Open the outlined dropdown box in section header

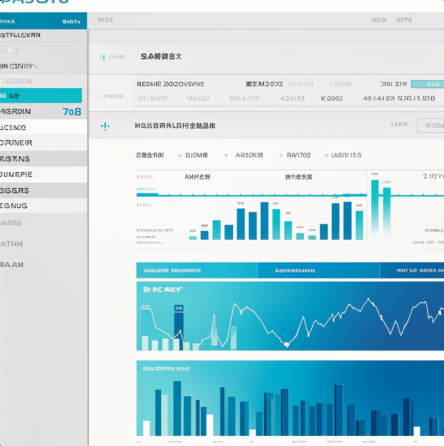click(431, 125)
